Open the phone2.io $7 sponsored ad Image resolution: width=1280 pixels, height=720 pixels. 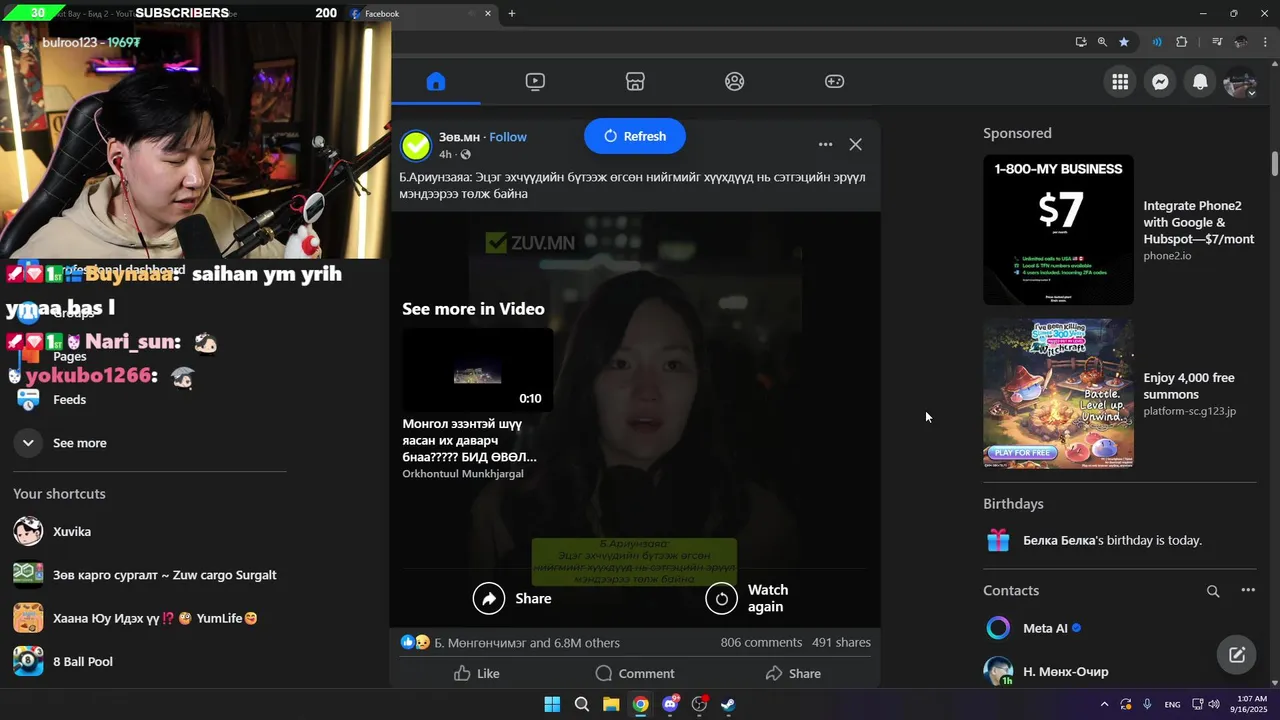1119,230
